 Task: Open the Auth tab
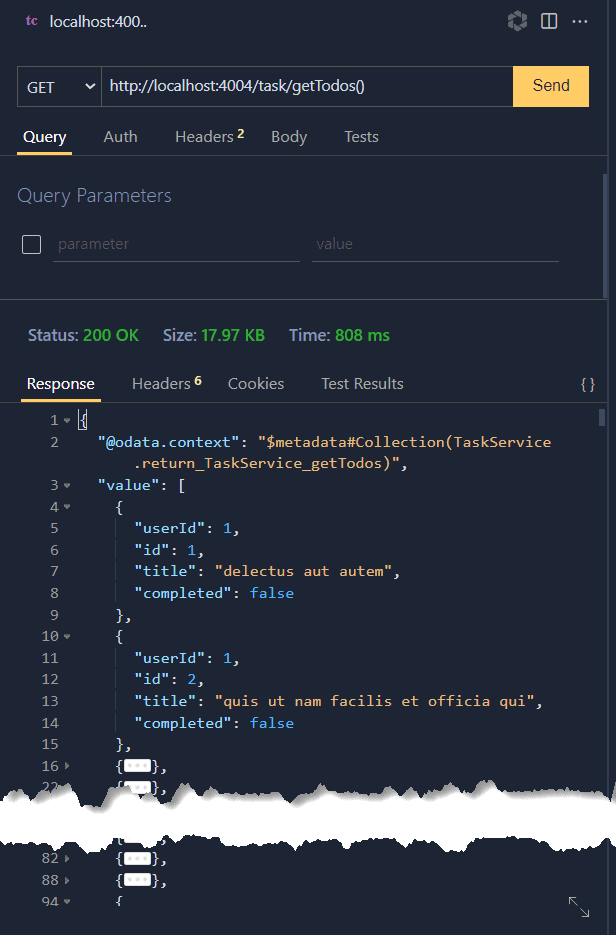tap(120, 137)
